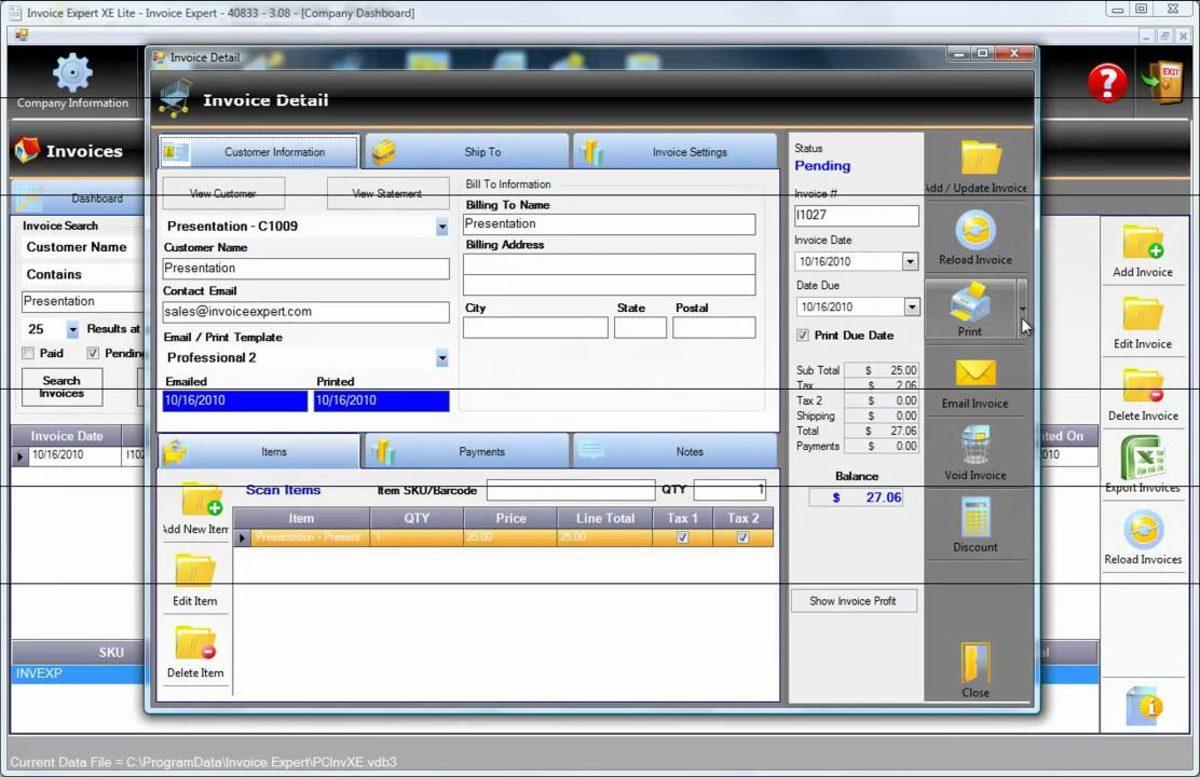
Task: Click the View Statement button
Action: pos(387,193)
